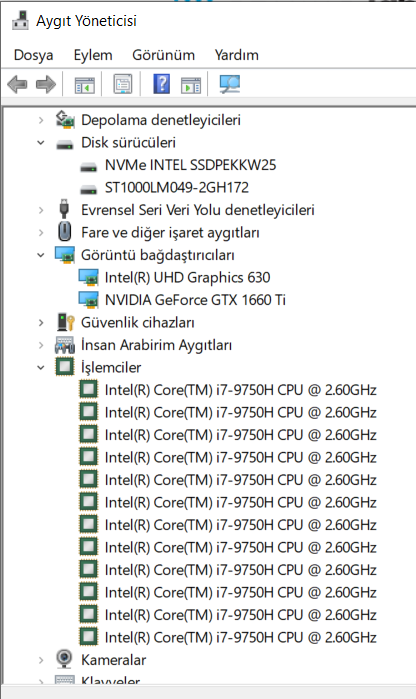Click the Back arrow toolbar icon
The image size is (416, 699).
point(17,84)
